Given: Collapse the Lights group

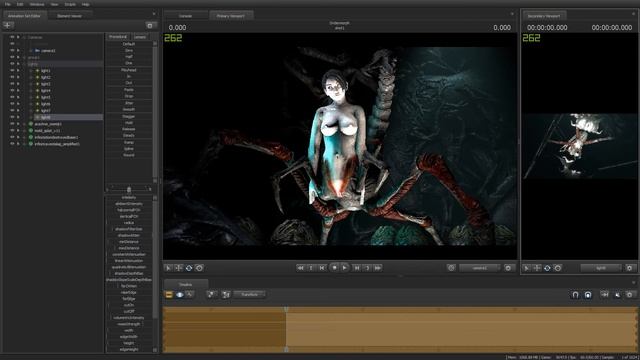Looking at the screenshot, I should click(24, 64).
